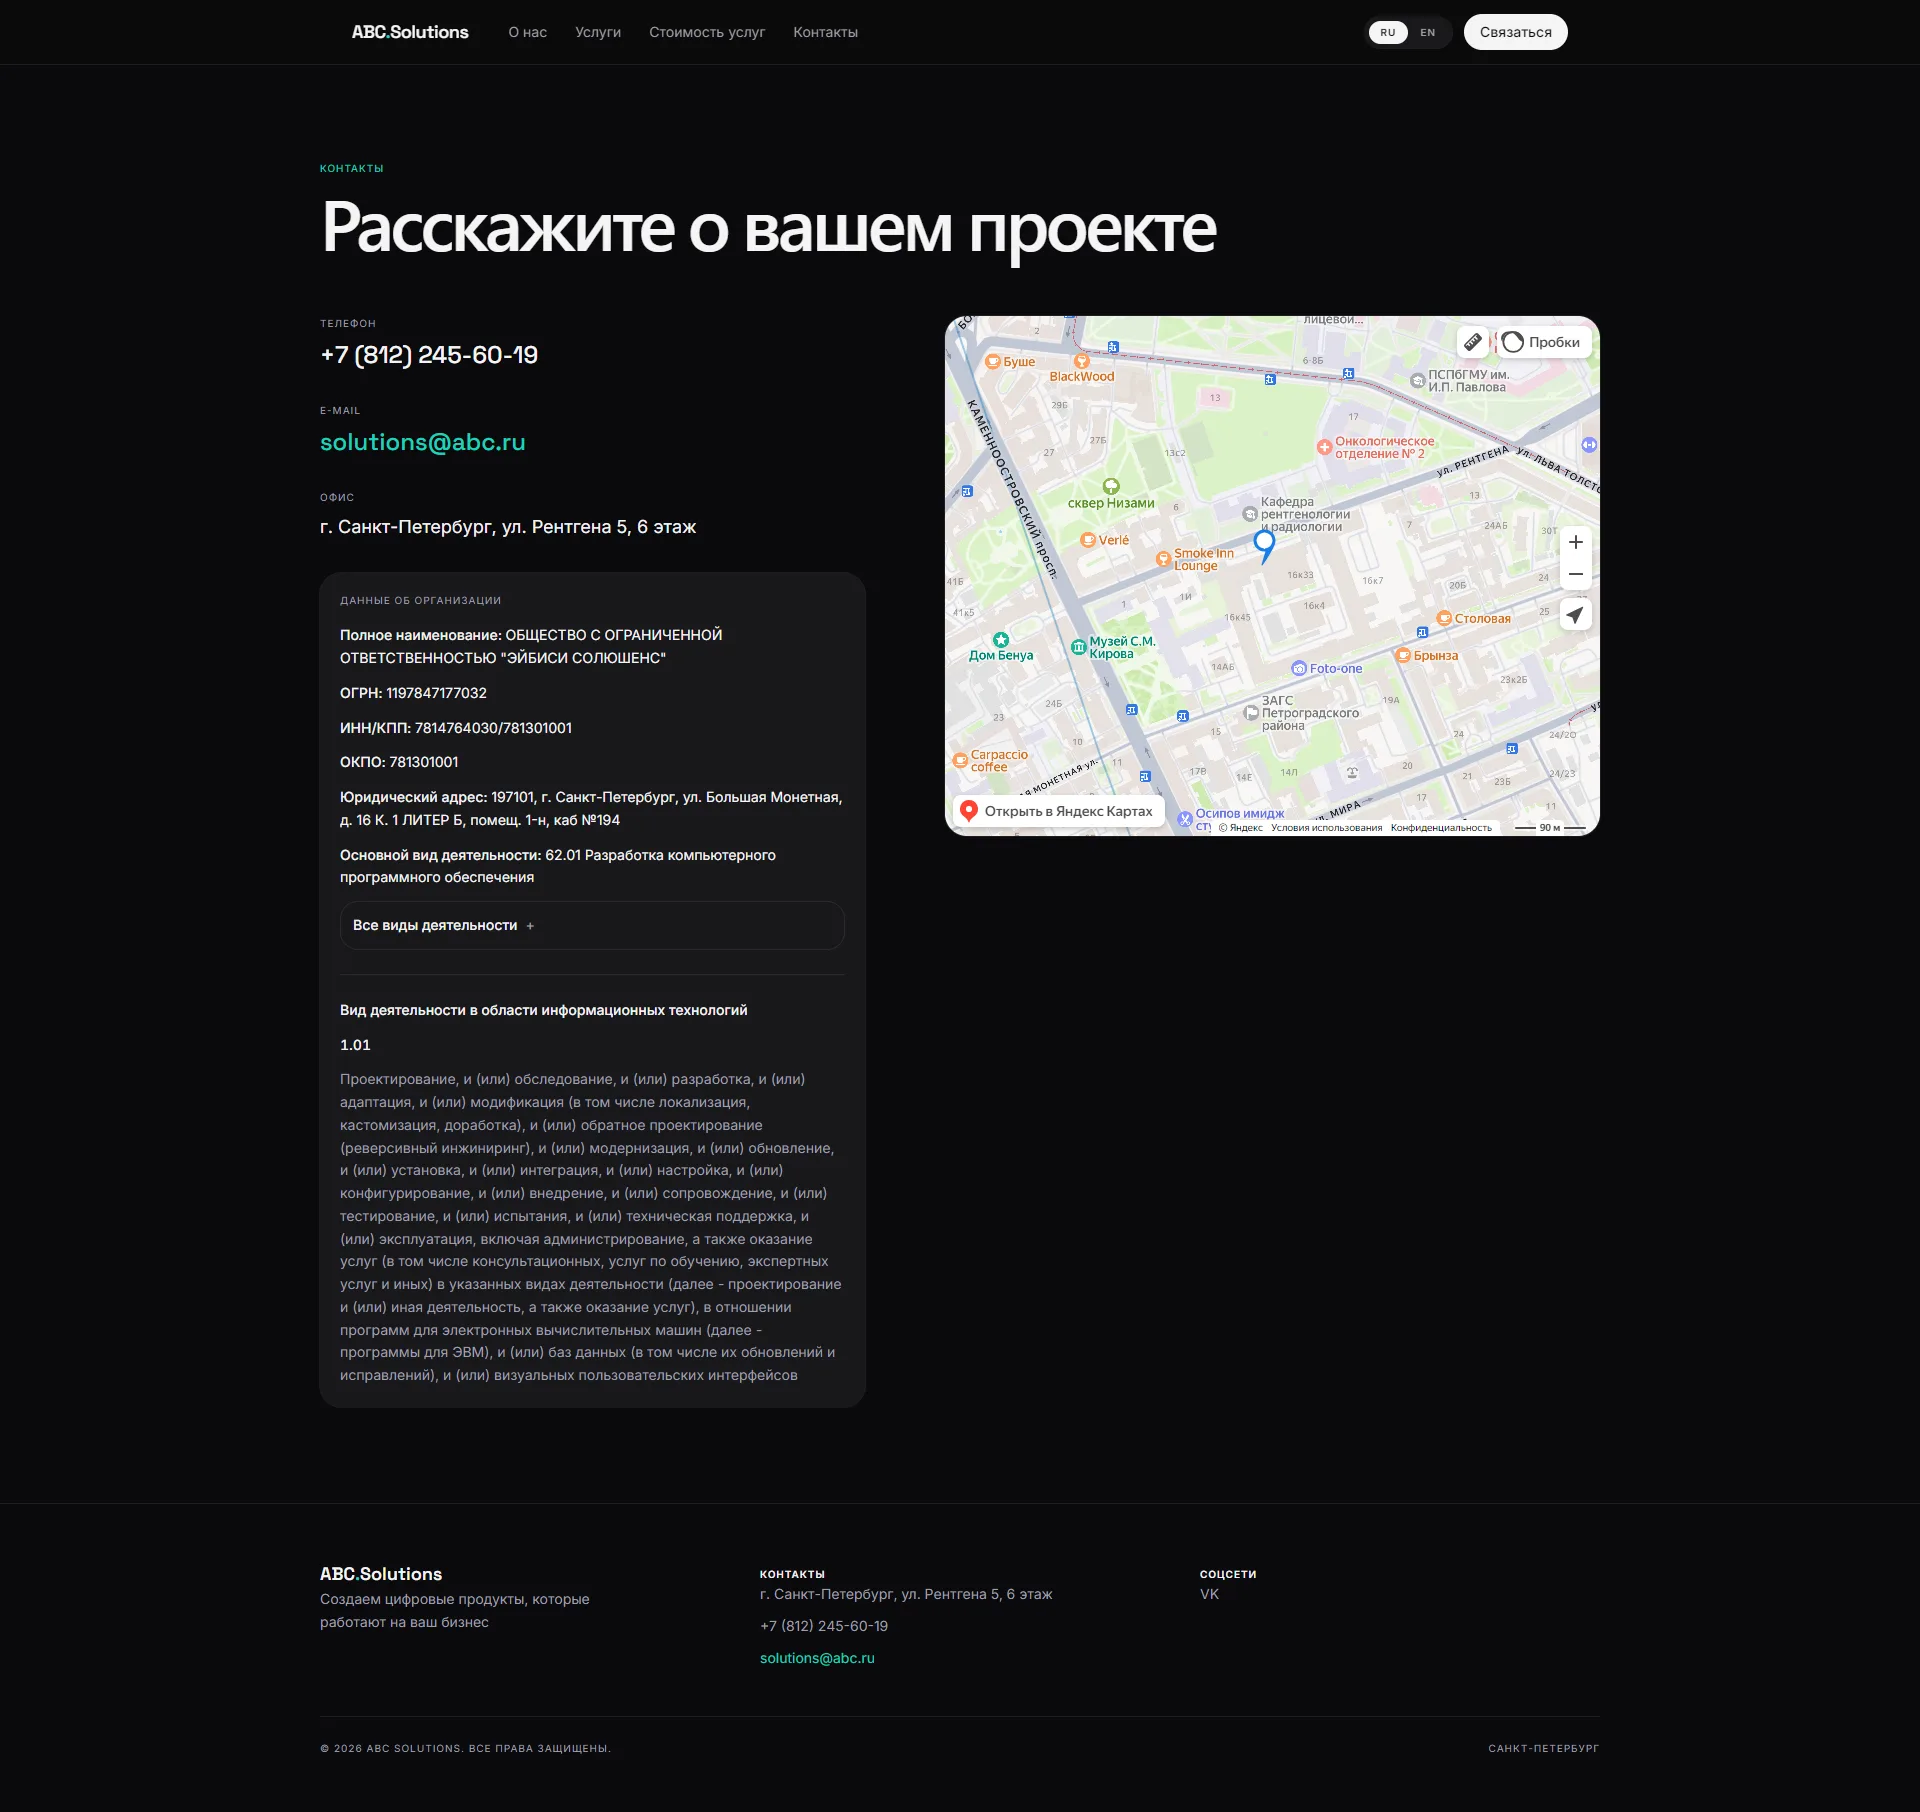The height and width of the screenshot is (1812, 1920).
Task: Click footer phone number +7 (812) 245-60-19
Action: point(824,1626)
